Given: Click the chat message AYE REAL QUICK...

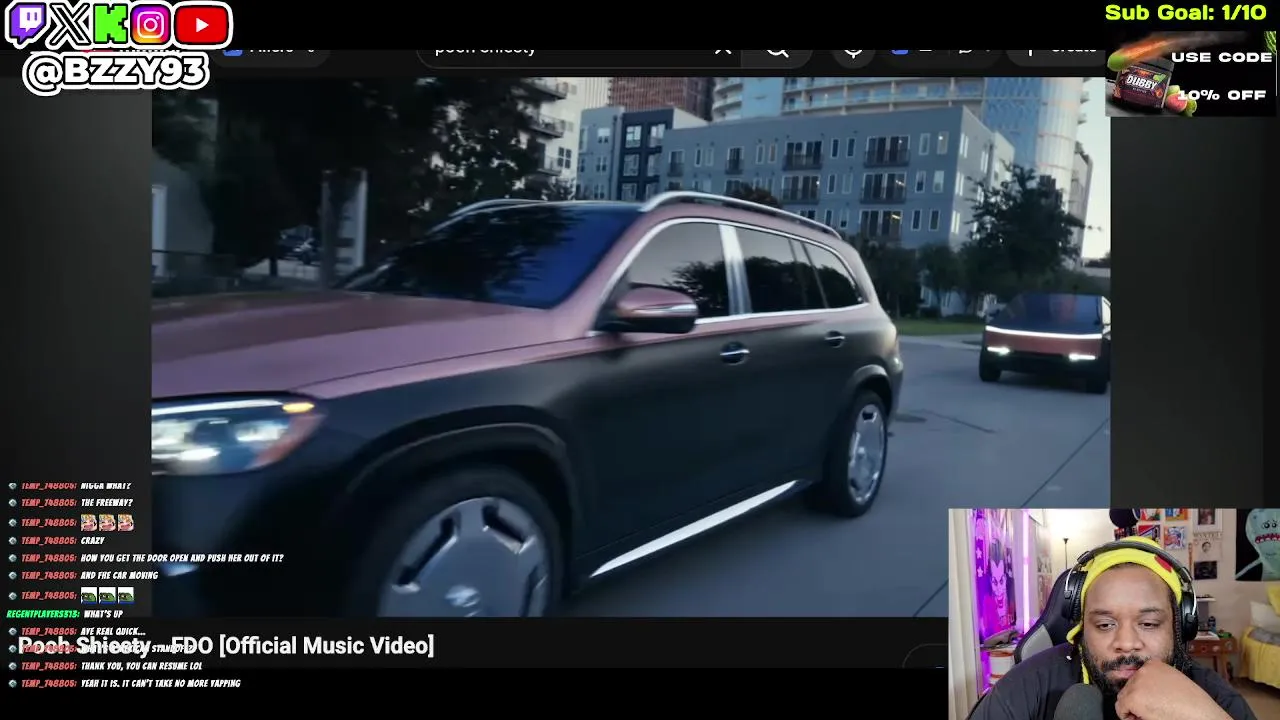Looking at the screenshot, I should point(113,632).
